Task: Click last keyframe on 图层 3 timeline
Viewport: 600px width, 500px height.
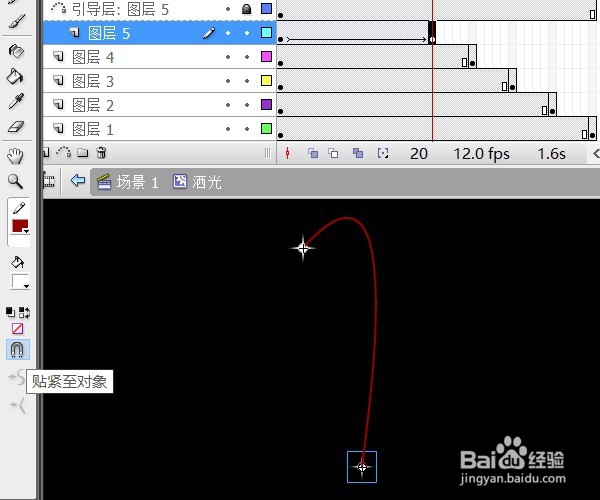Action: (512, 81)
